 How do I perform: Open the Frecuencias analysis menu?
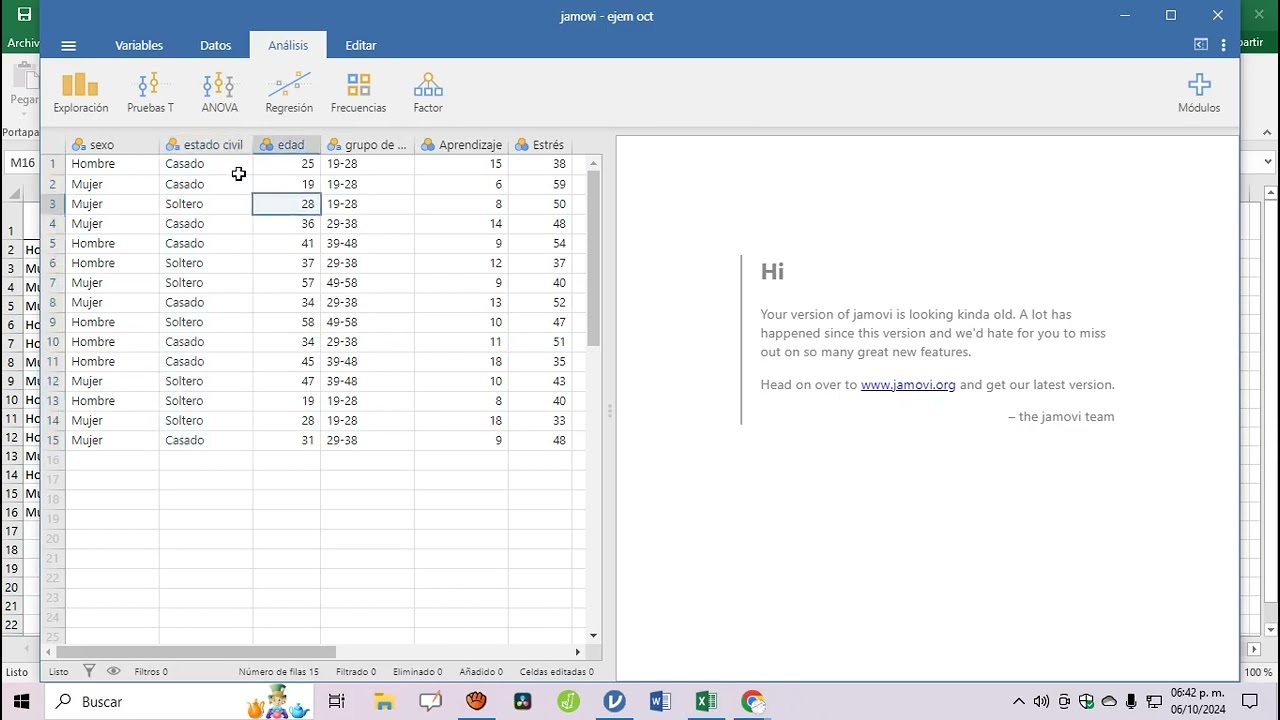click(x=358, y=93)
